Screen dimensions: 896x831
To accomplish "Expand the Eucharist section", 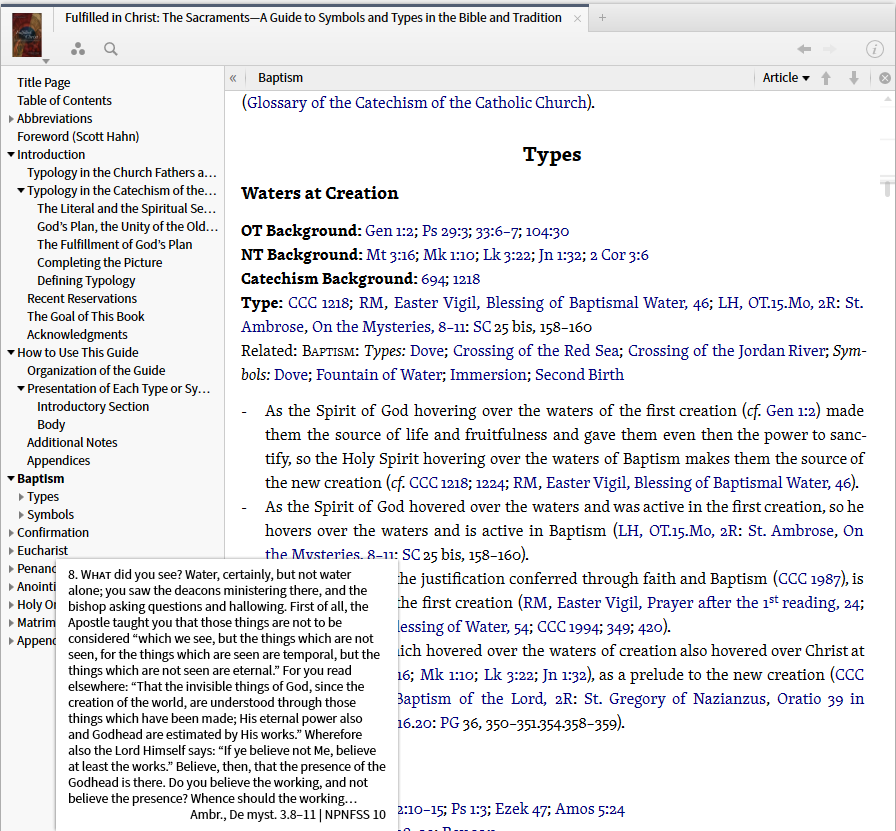I will [x=11, y=551].
